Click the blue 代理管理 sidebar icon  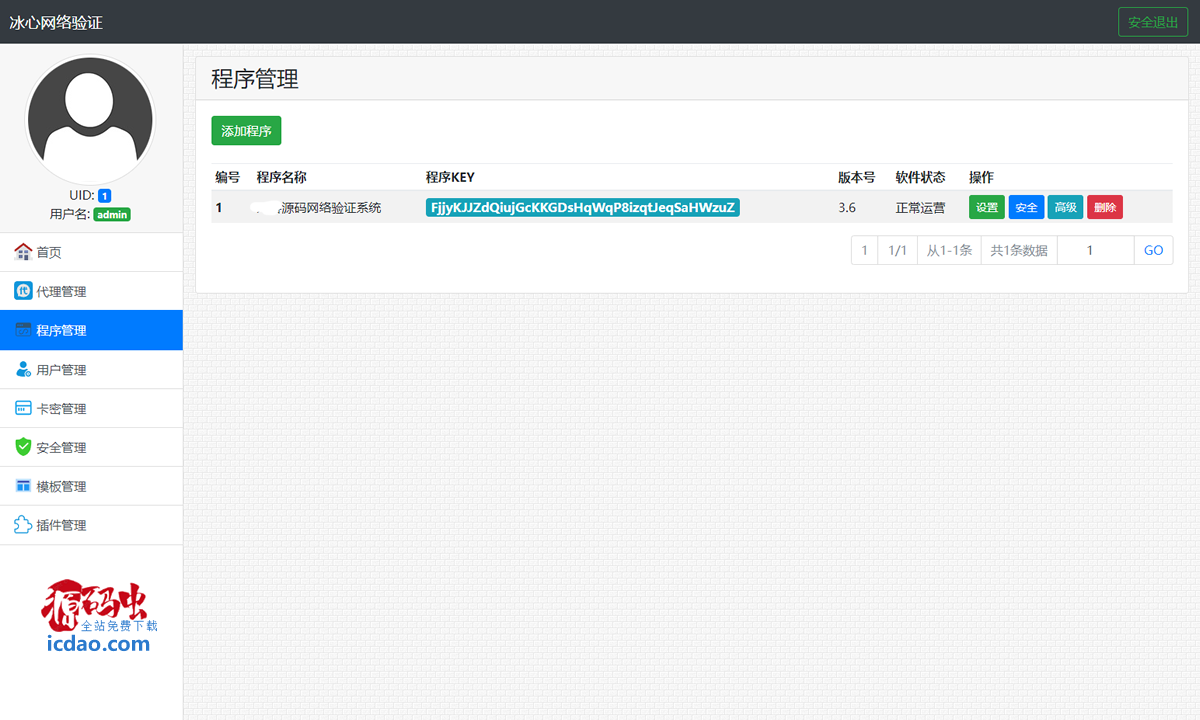click(23, 291)
